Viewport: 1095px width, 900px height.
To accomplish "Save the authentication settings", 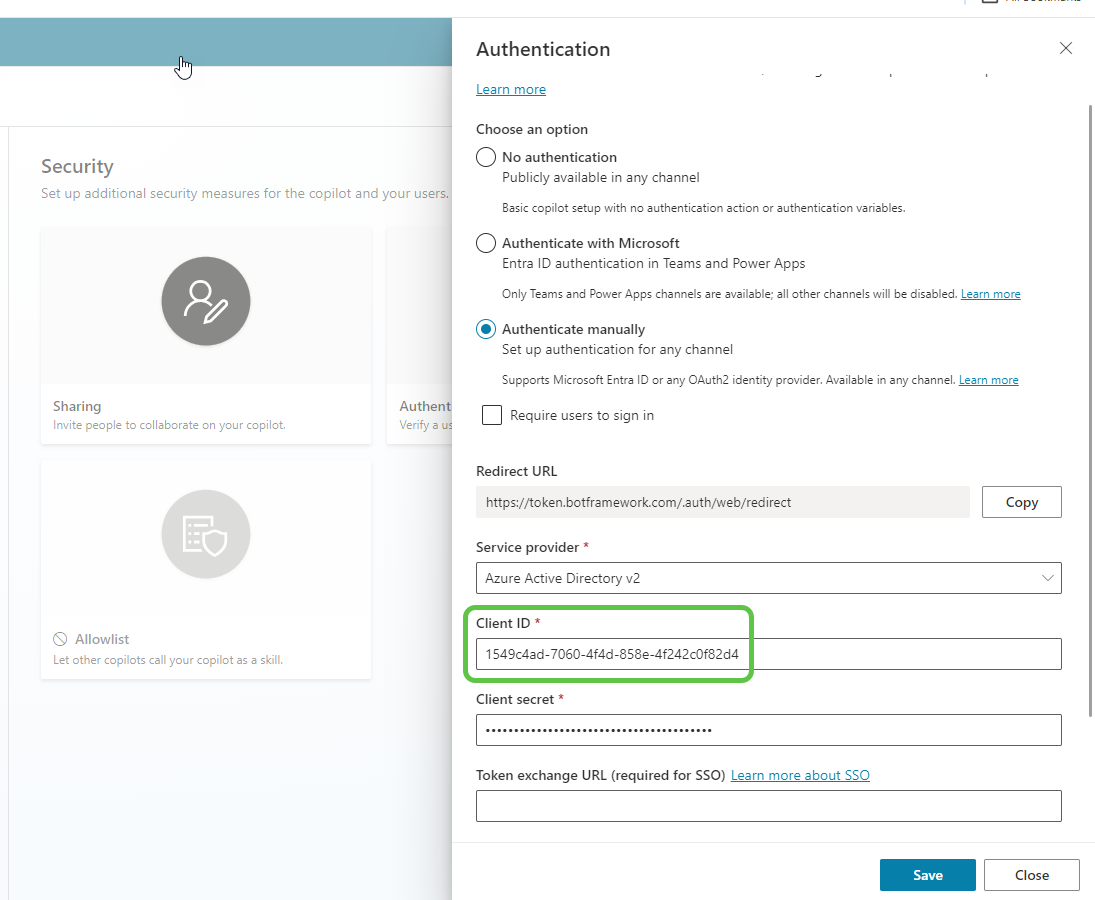I will (x=927, y=874).
